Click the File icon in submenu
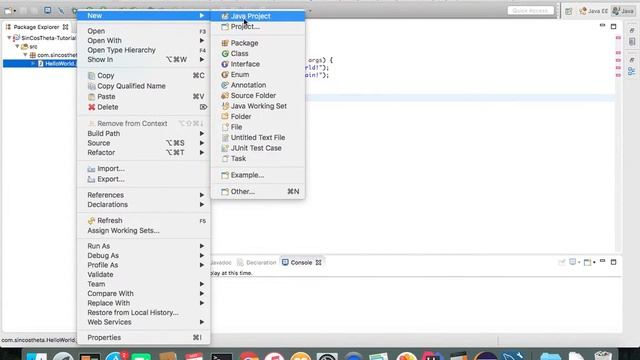640x360 pixels. click(225, 127)
